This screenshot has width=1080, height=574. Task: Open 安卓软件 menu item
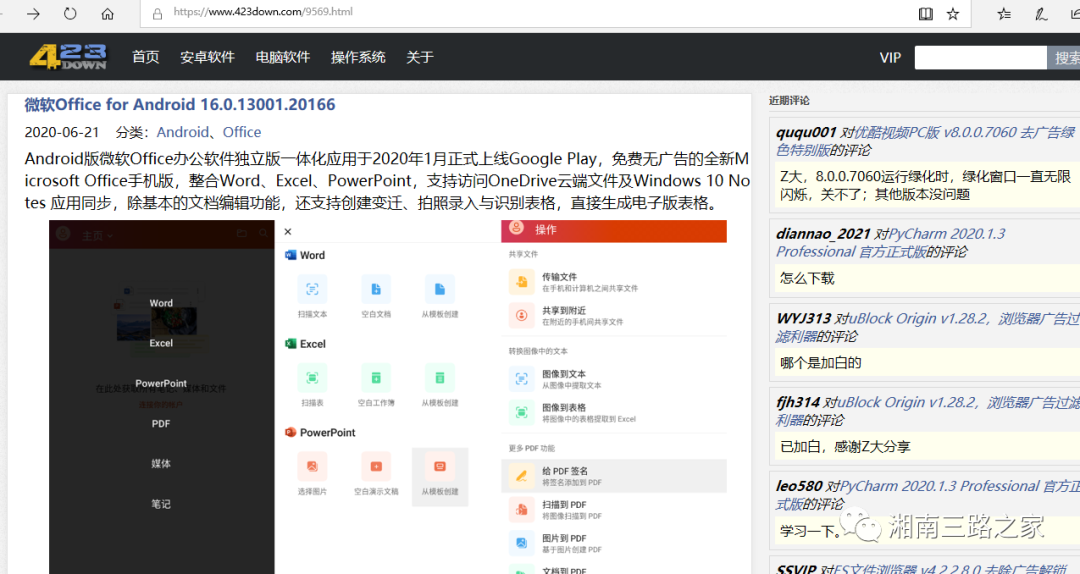[207, 57]
